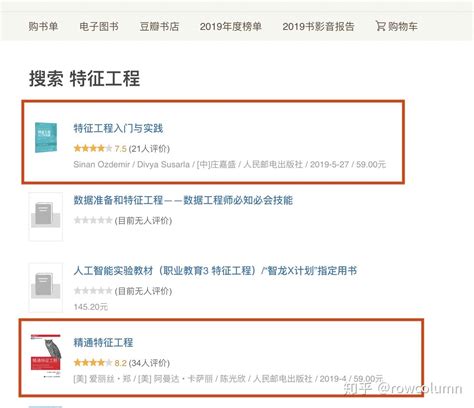Open the 人工智能实验教材 book title link
474x408 pixels.
pos(215,271)
